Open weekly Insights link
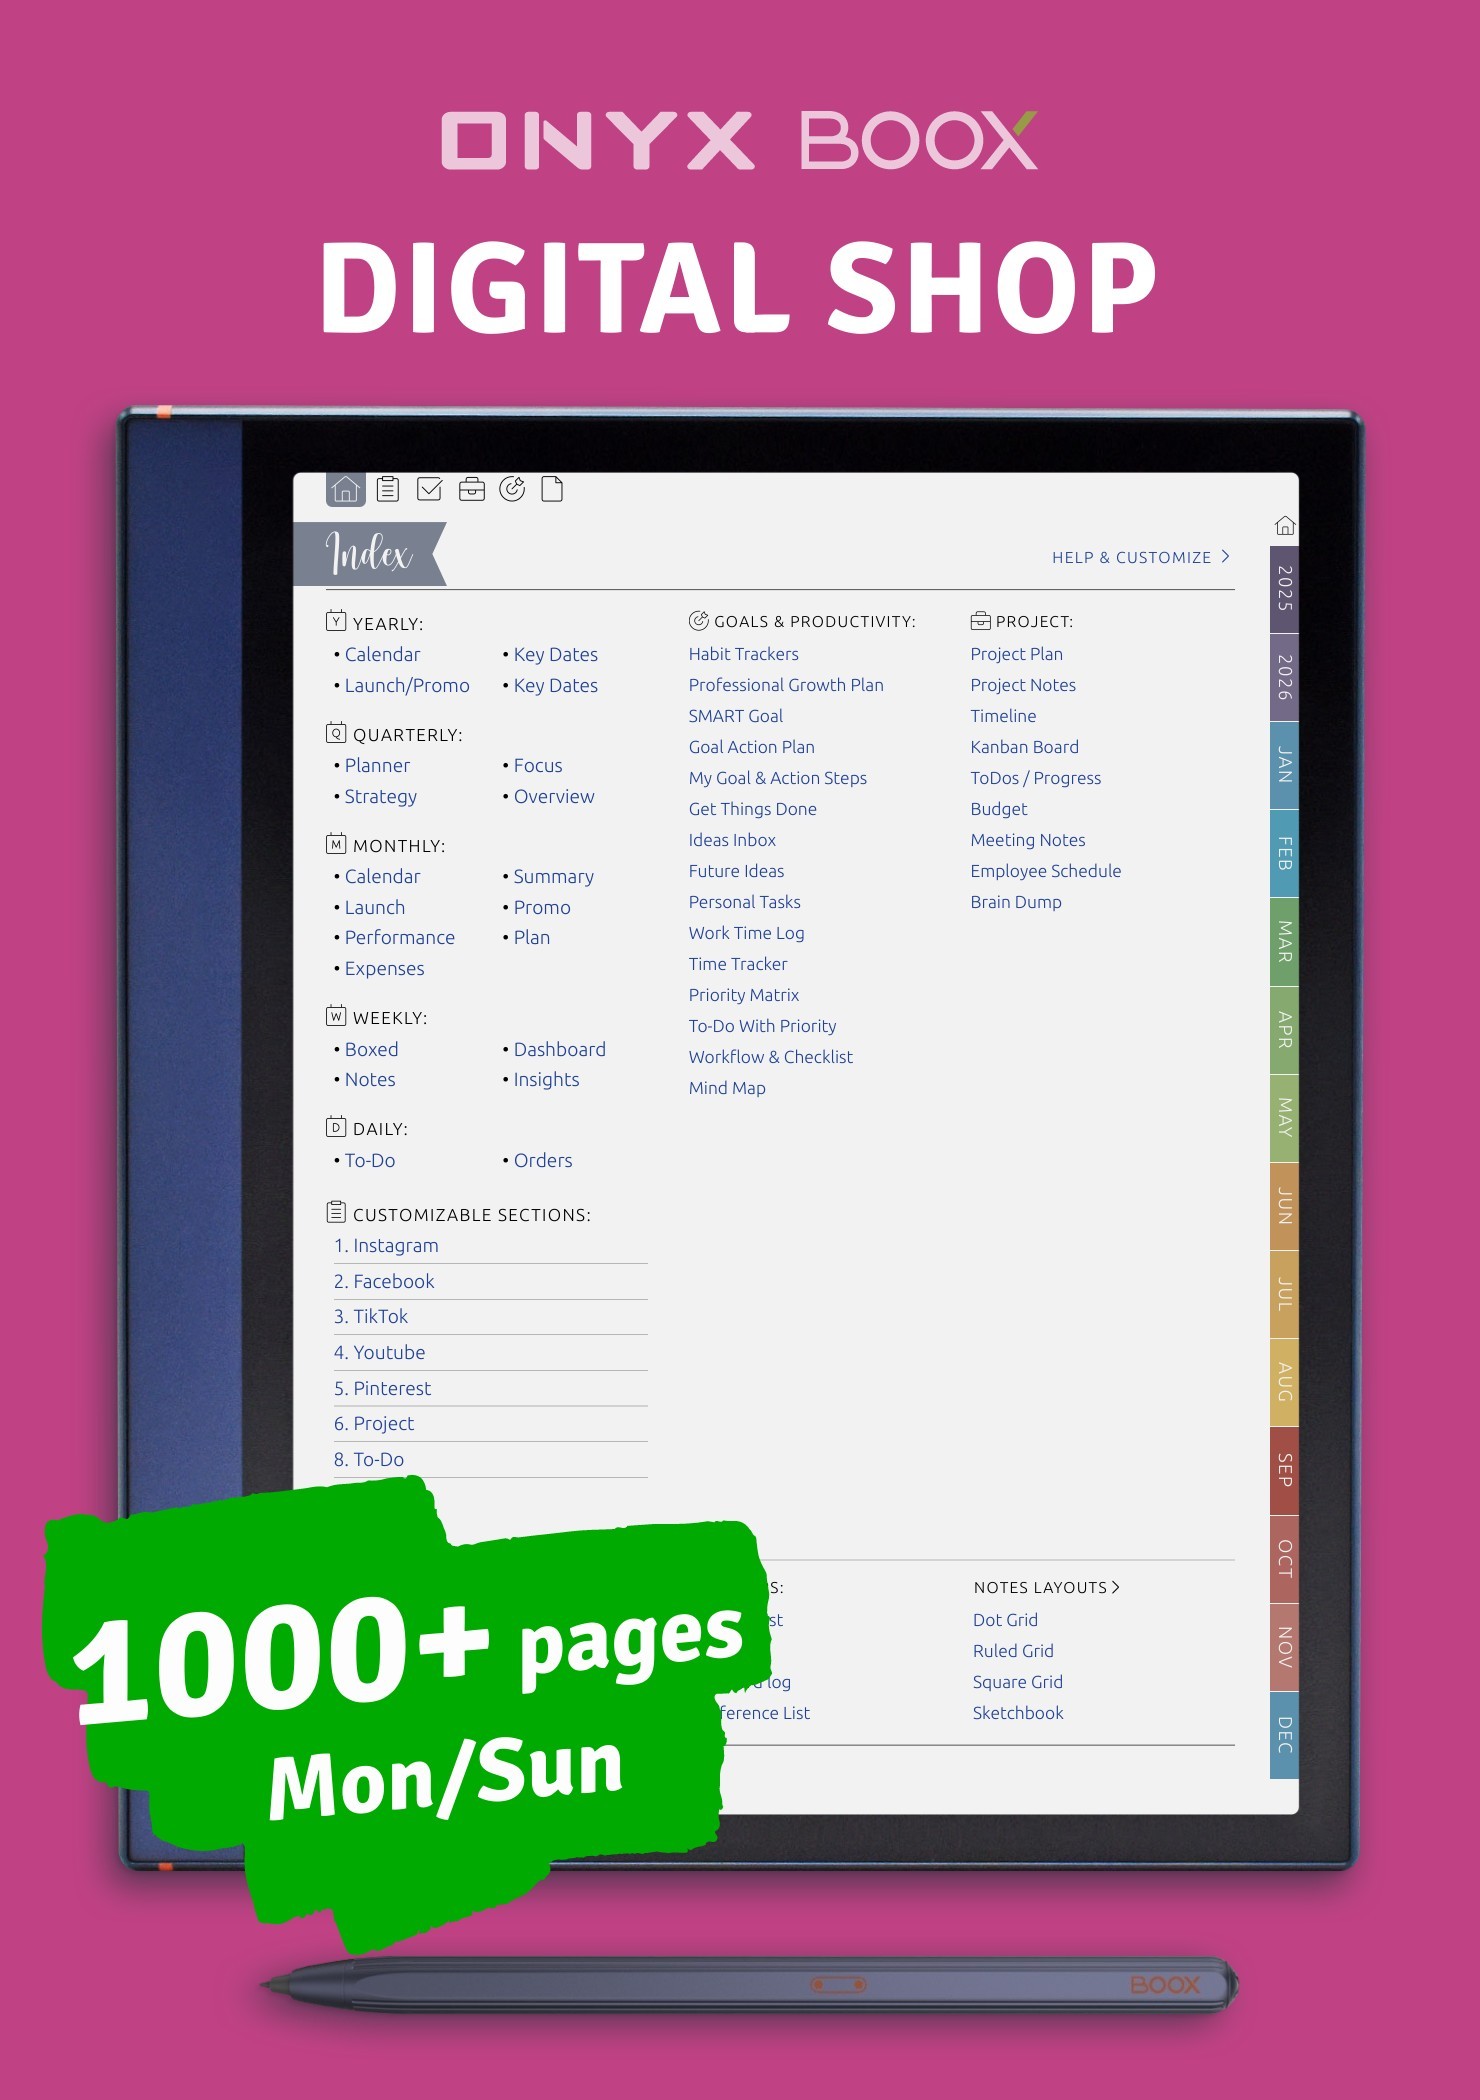 pos(547,1079)
